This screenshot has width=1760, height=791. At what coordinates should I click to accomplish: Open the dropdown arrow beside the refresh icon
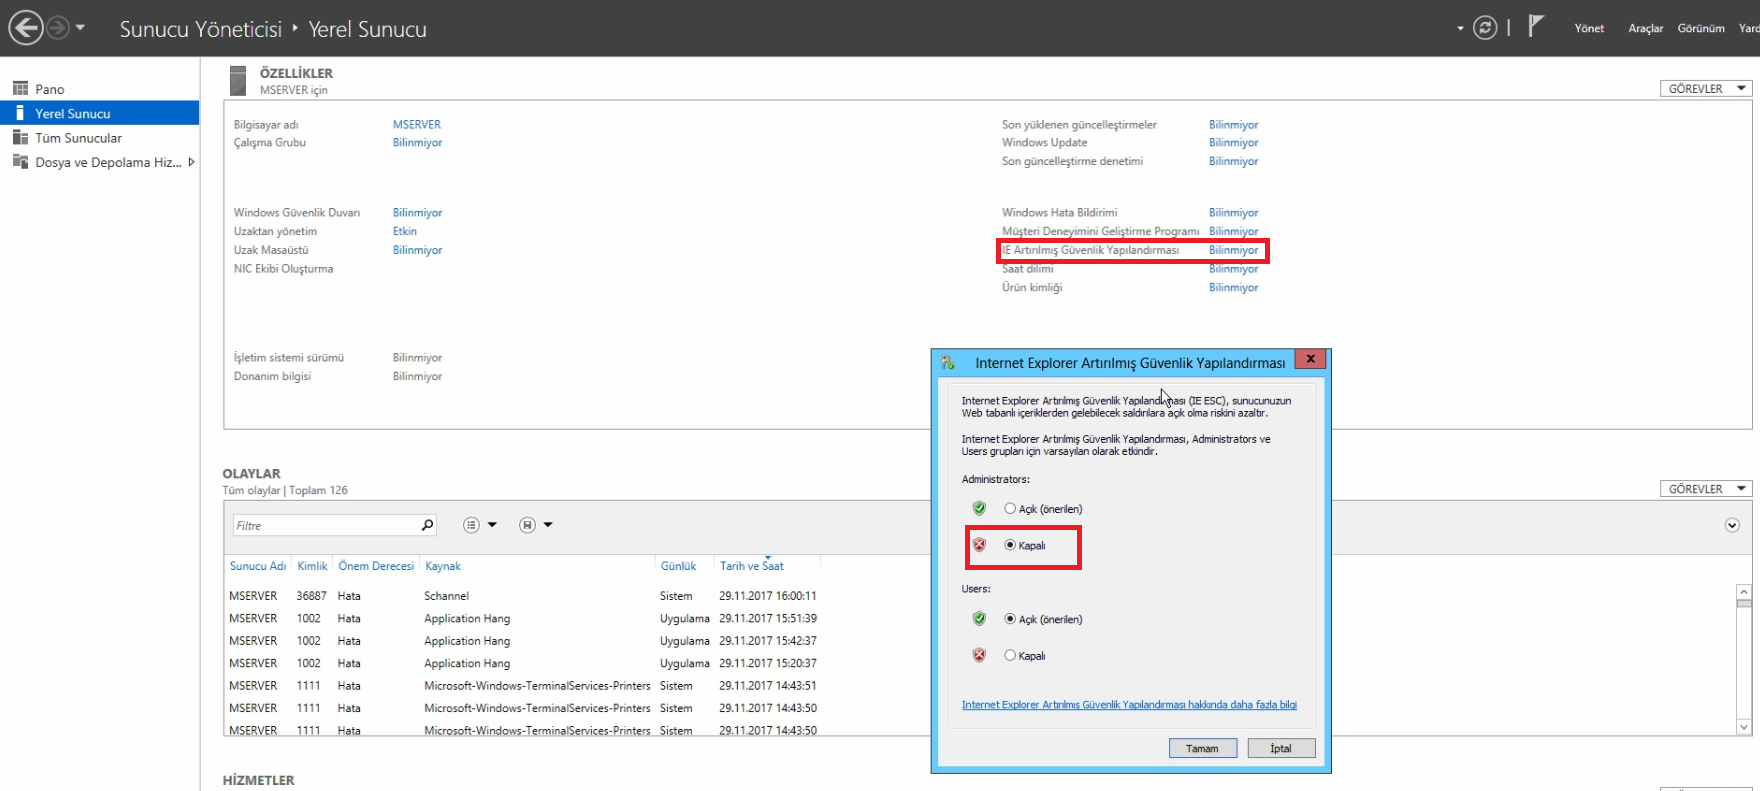coord(1460,29)
